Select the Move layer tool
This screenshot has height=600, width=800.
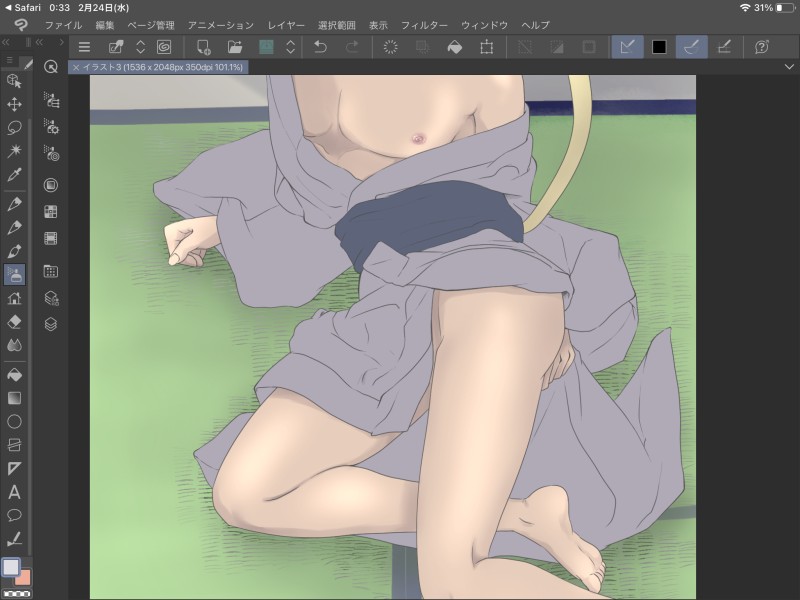point(14,105)
